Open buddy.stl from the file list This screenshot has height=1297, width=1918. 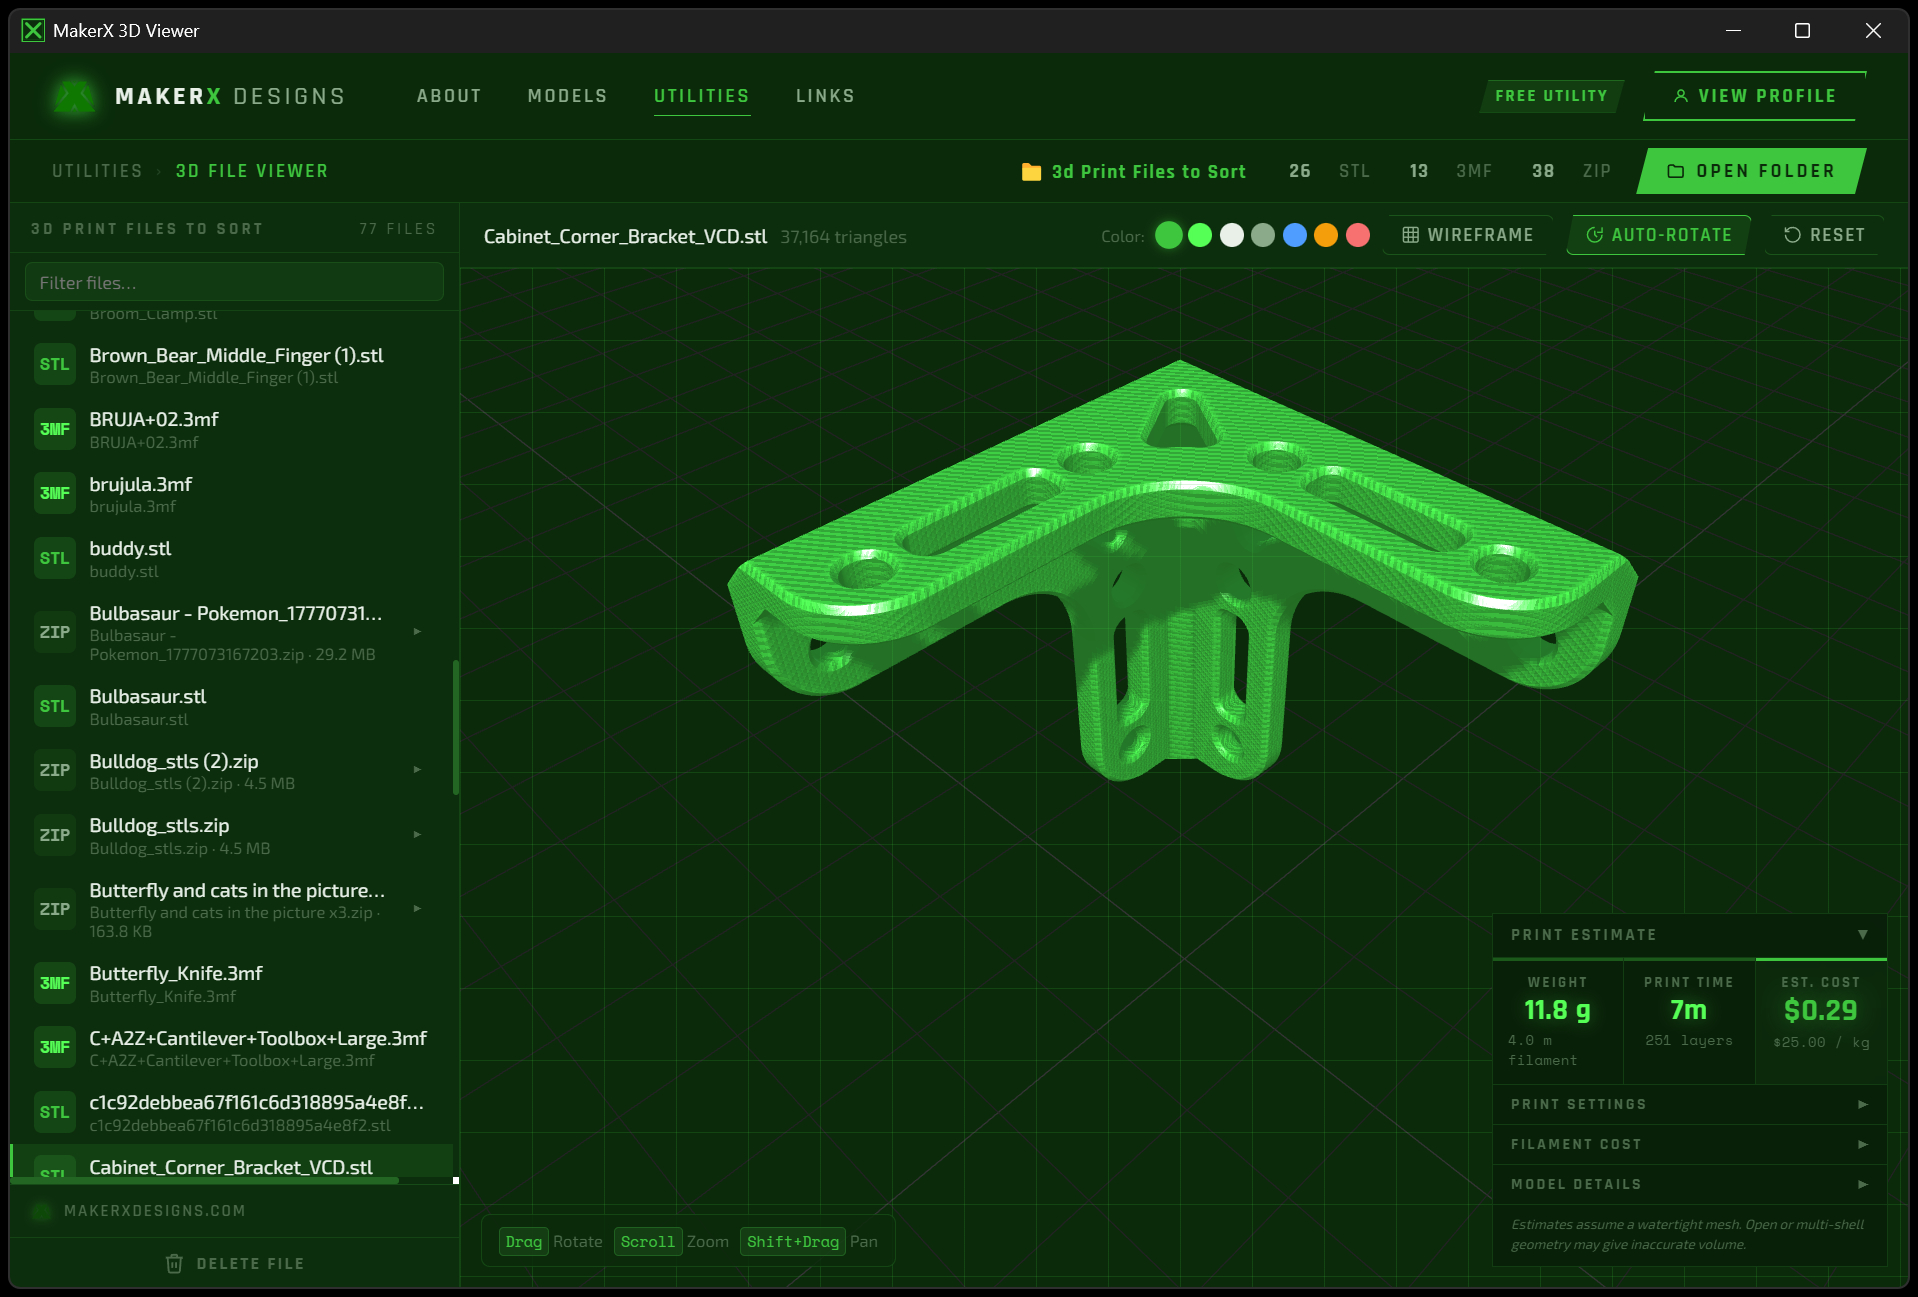pyautogui.click(x=231, y=558)
